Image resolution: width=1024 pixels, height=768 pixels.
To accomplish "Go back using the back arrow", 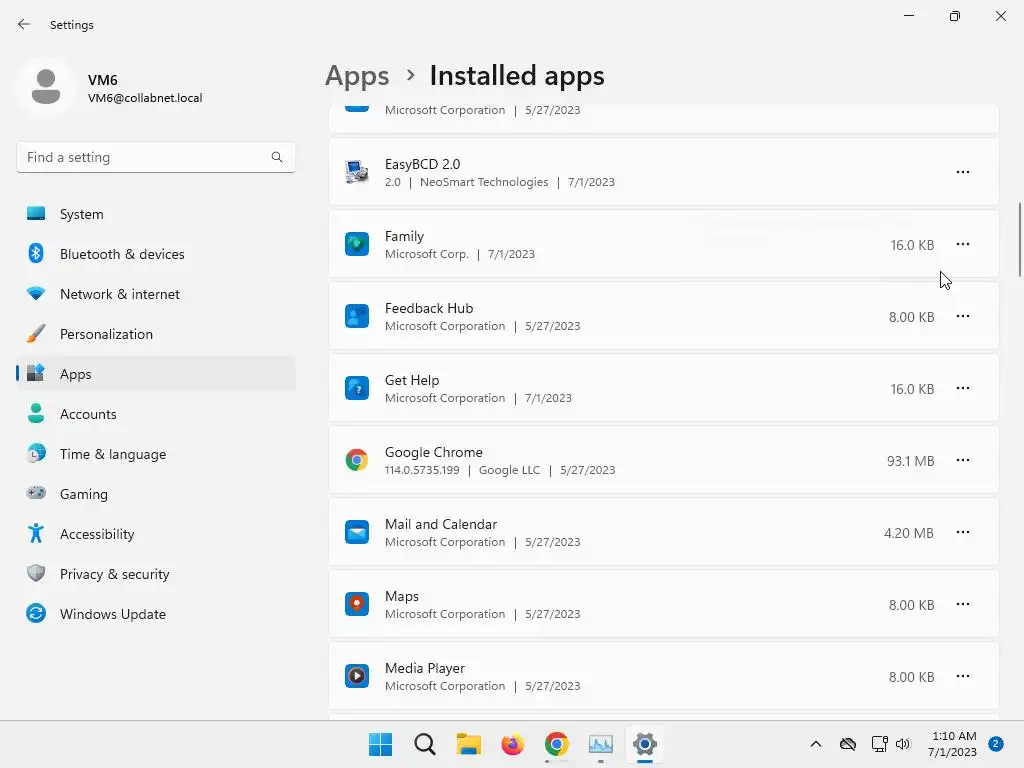I will click(x=24, y=24).
